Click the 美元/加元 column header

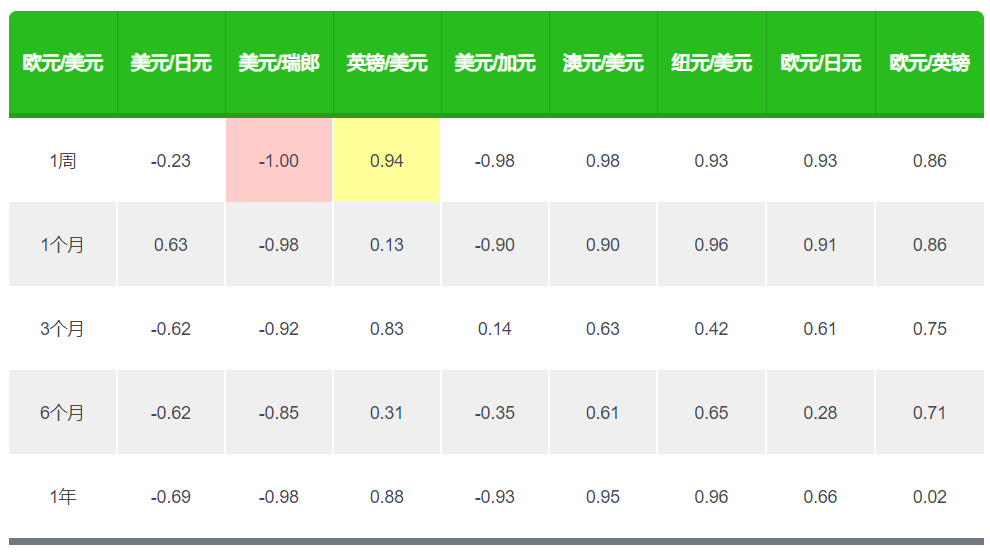495,63
